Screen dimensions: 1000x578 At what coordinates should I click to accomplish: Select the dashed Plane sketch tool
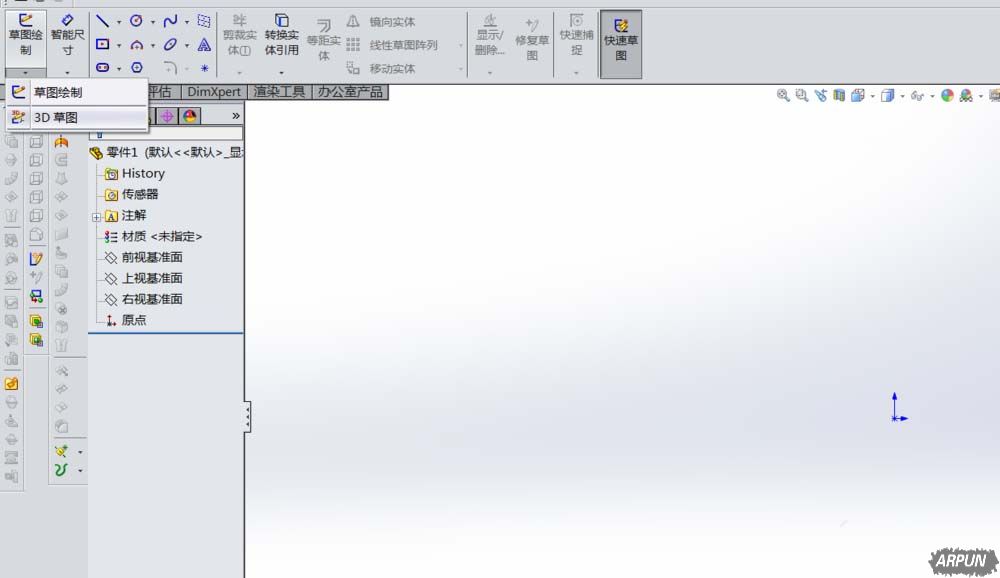204,21
